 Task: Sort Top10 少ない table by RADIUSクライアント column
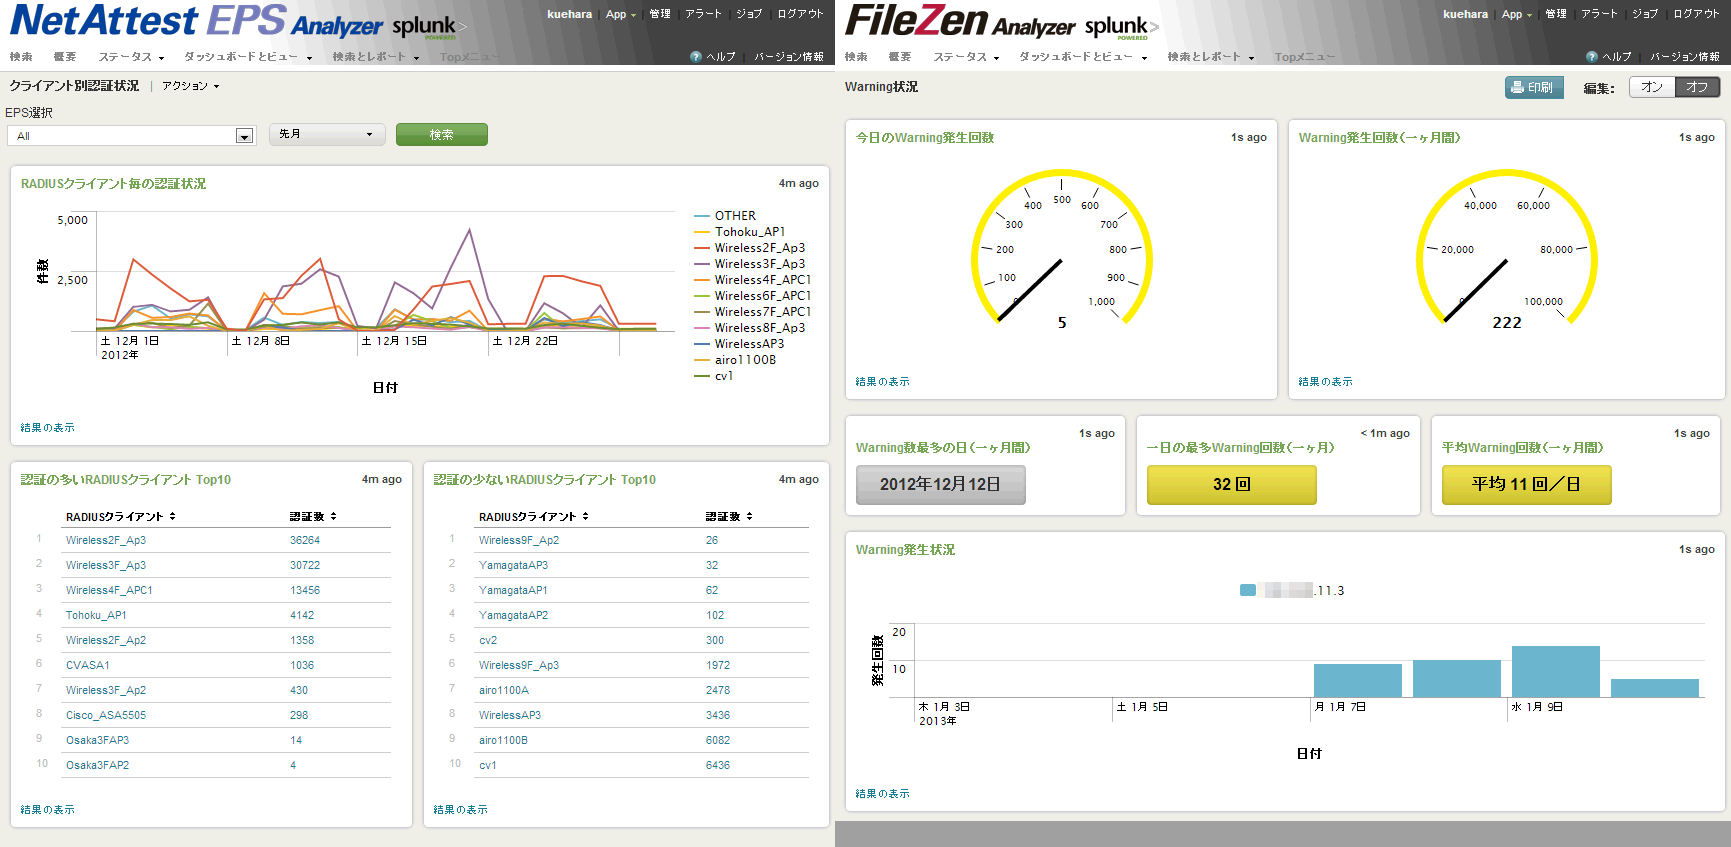point(533,517)
